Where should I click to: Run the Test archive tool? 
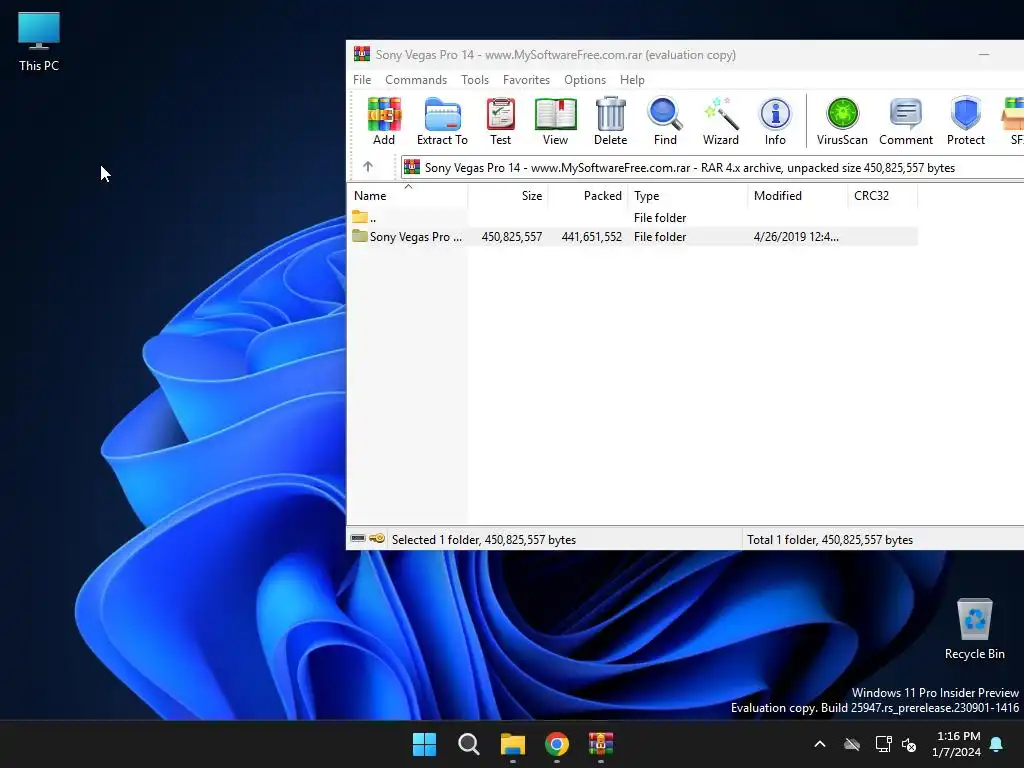500,121
